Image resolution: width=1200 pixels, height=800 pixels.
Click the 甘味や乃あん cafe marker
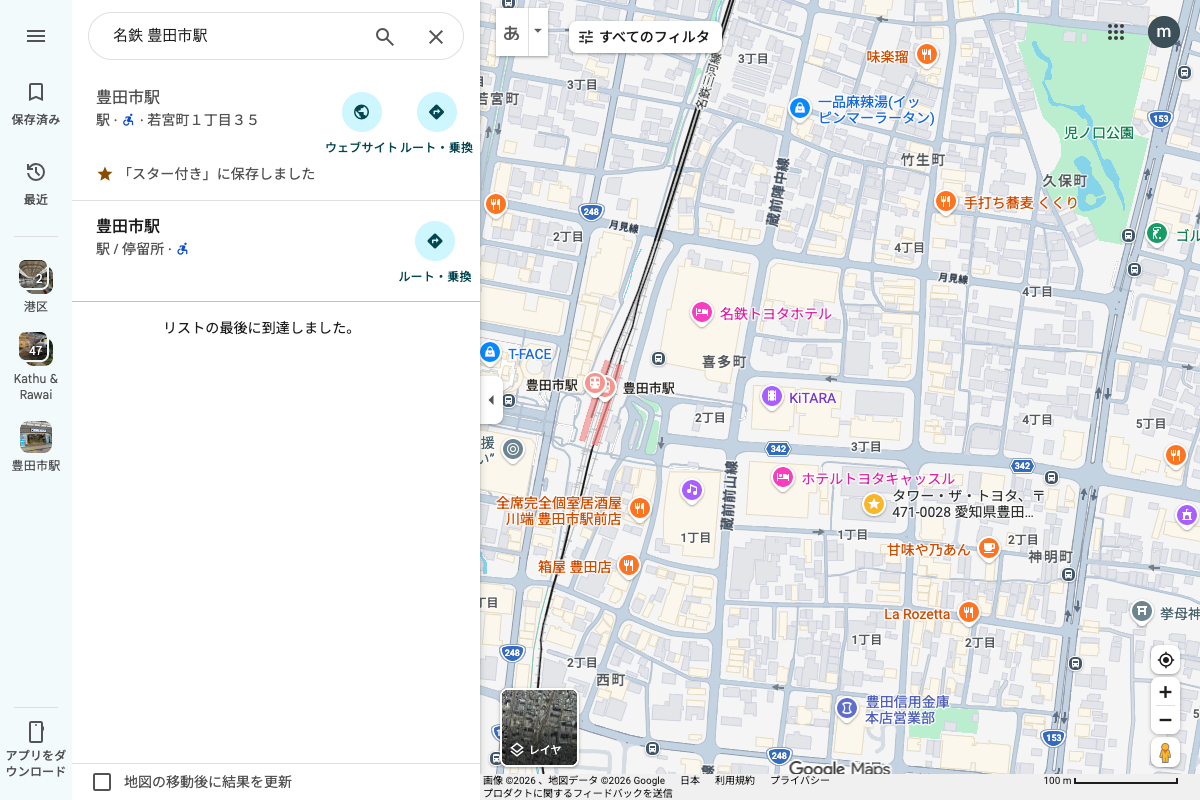pyautogui.click(x=989, y=548)
